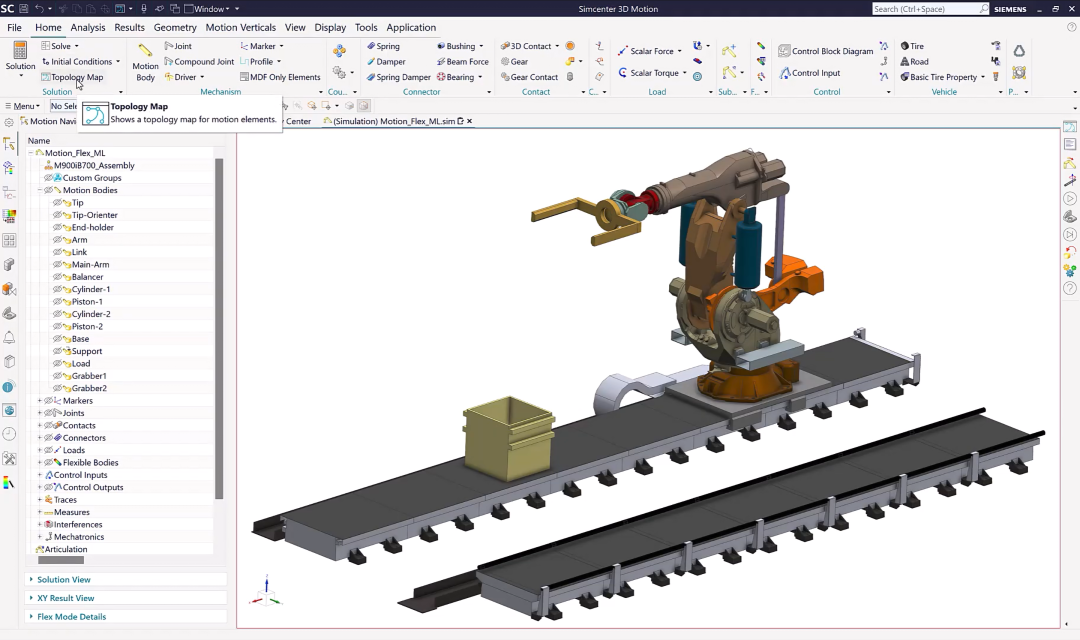Expand the Markers tree node
The image size is (1080, 640).
39,401
